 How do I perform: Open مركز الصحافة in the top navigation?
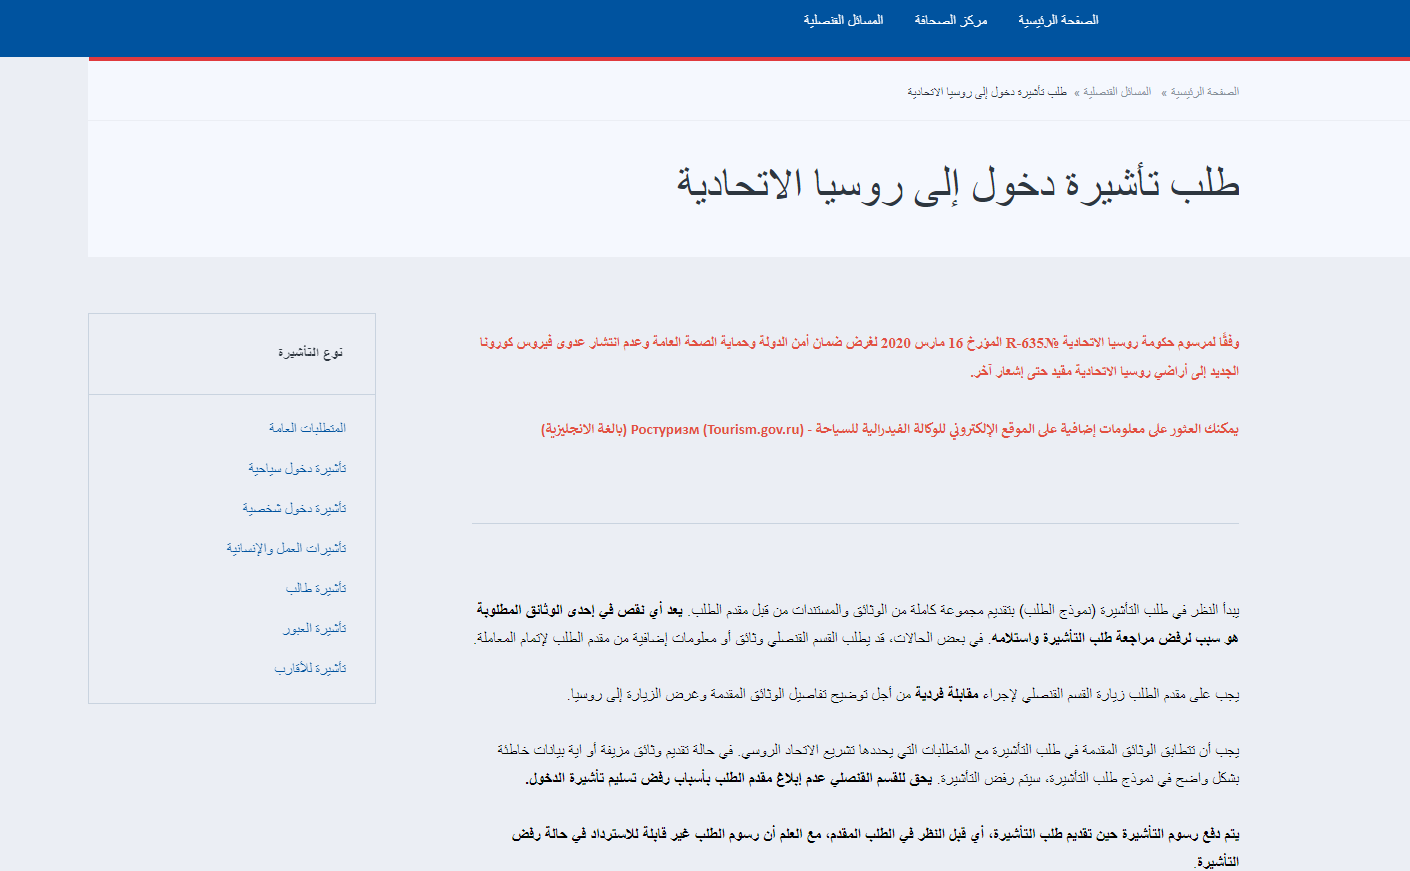950,20
